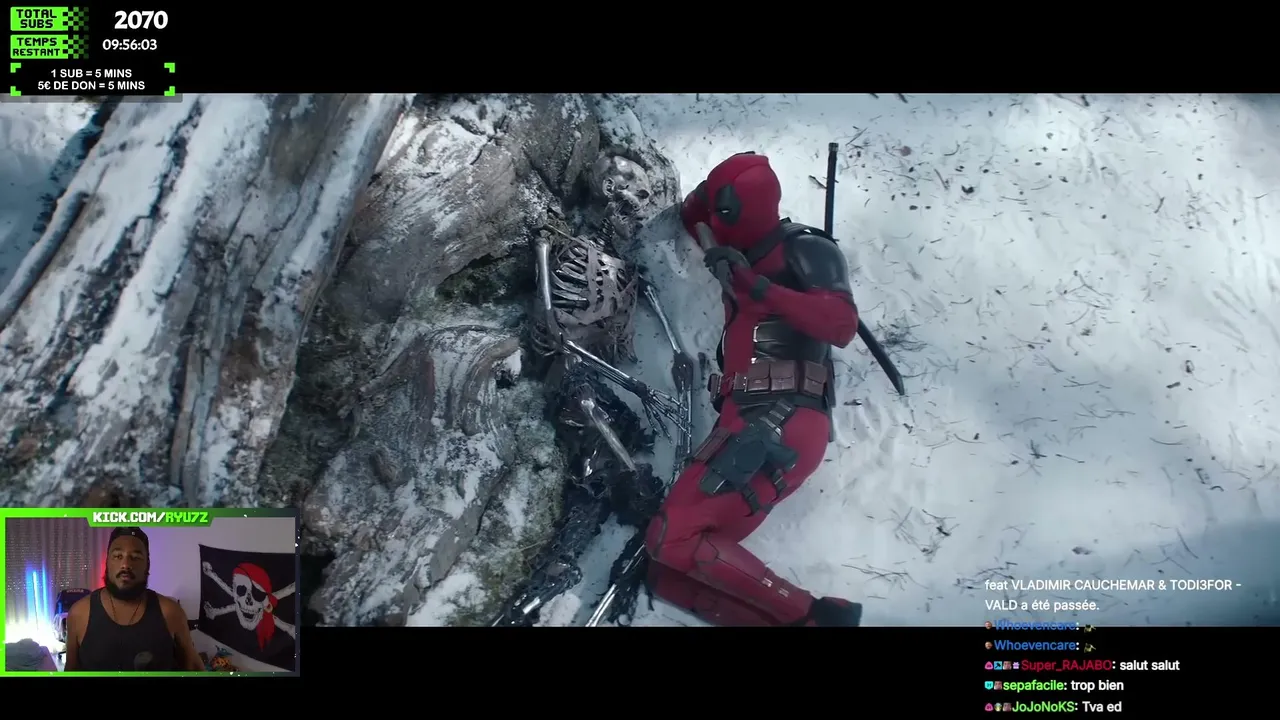Click the 'salut salut' chat message
The height and width of the screenshot is (720, 1280).
tap(1150, 665)
